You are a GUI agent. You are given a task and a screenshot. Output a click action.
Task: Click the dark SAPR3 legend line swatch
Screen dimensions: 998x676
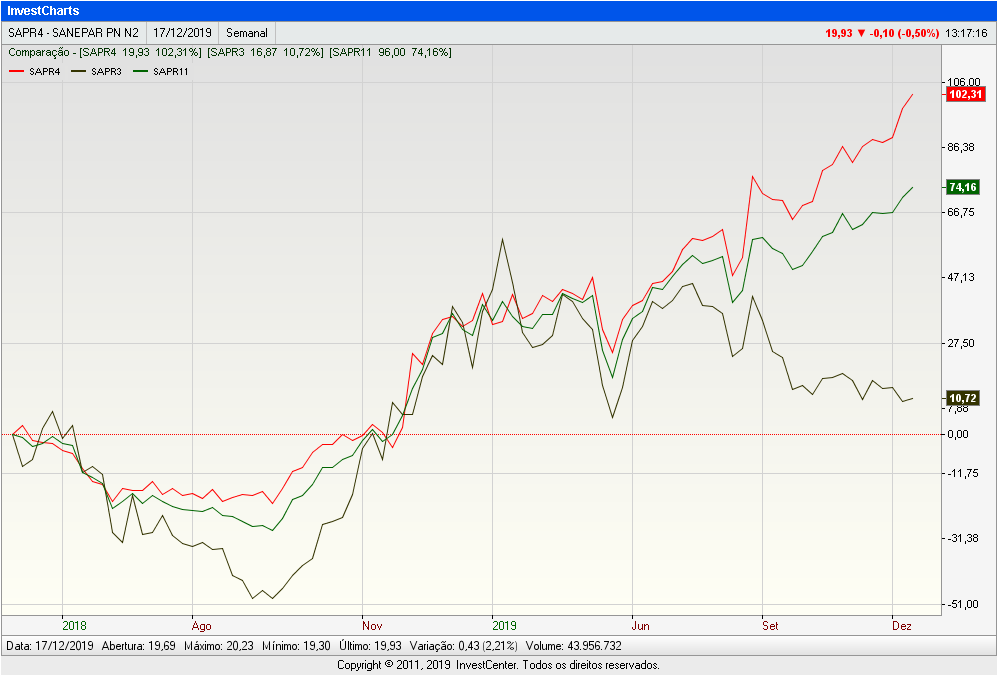click(78, 71)
